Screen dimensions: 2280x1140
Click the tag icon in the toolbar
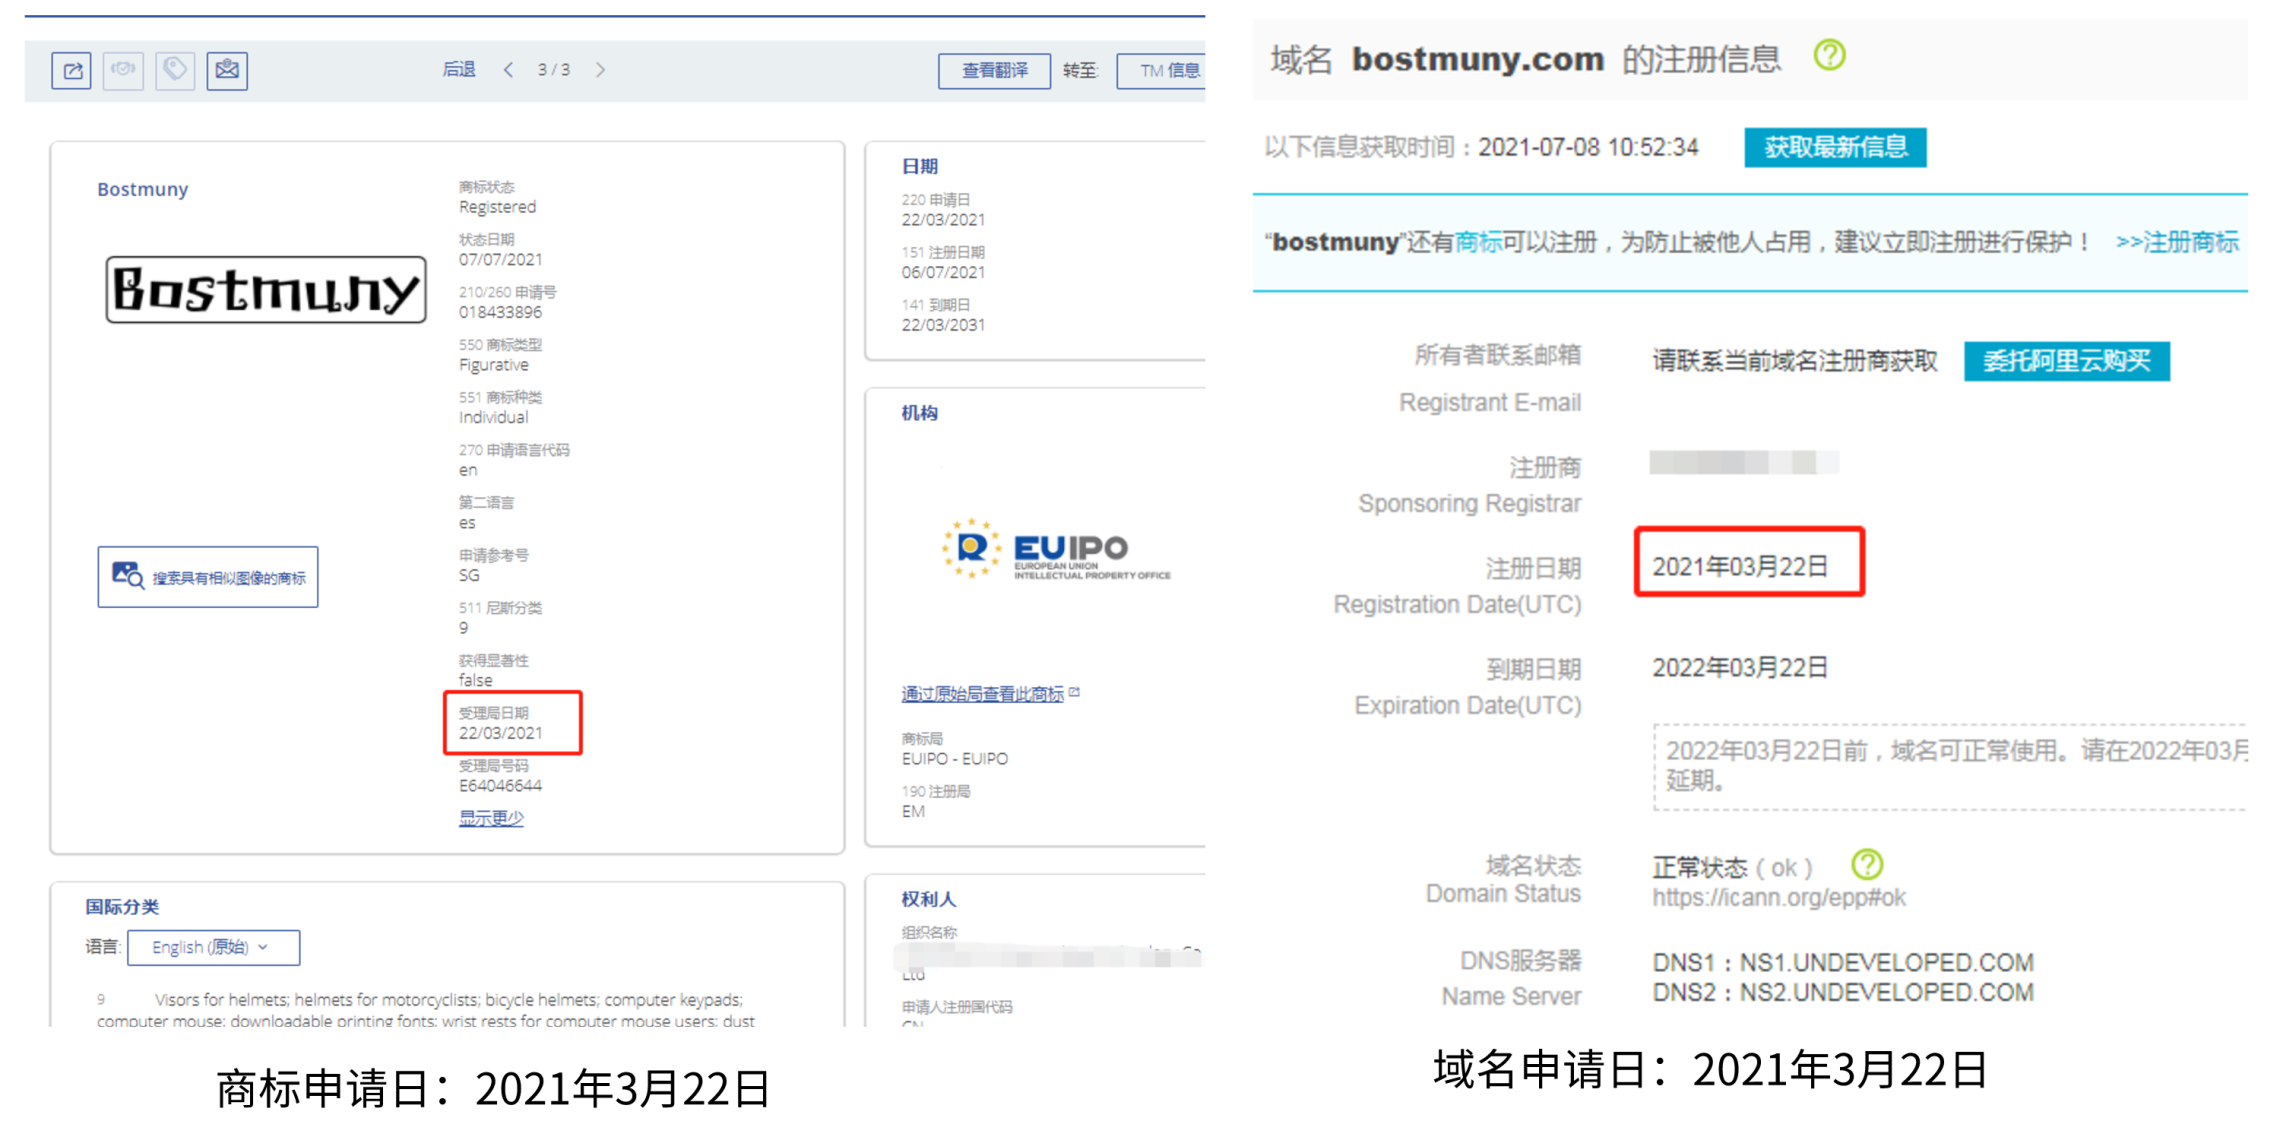click(175, 70)
